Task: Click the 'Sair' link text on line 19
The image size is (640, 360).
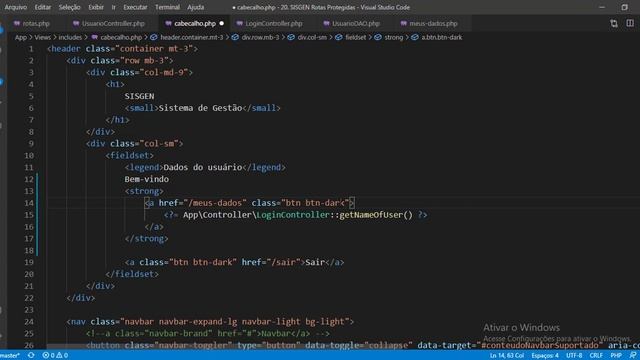Action: [x=315, y=262]
